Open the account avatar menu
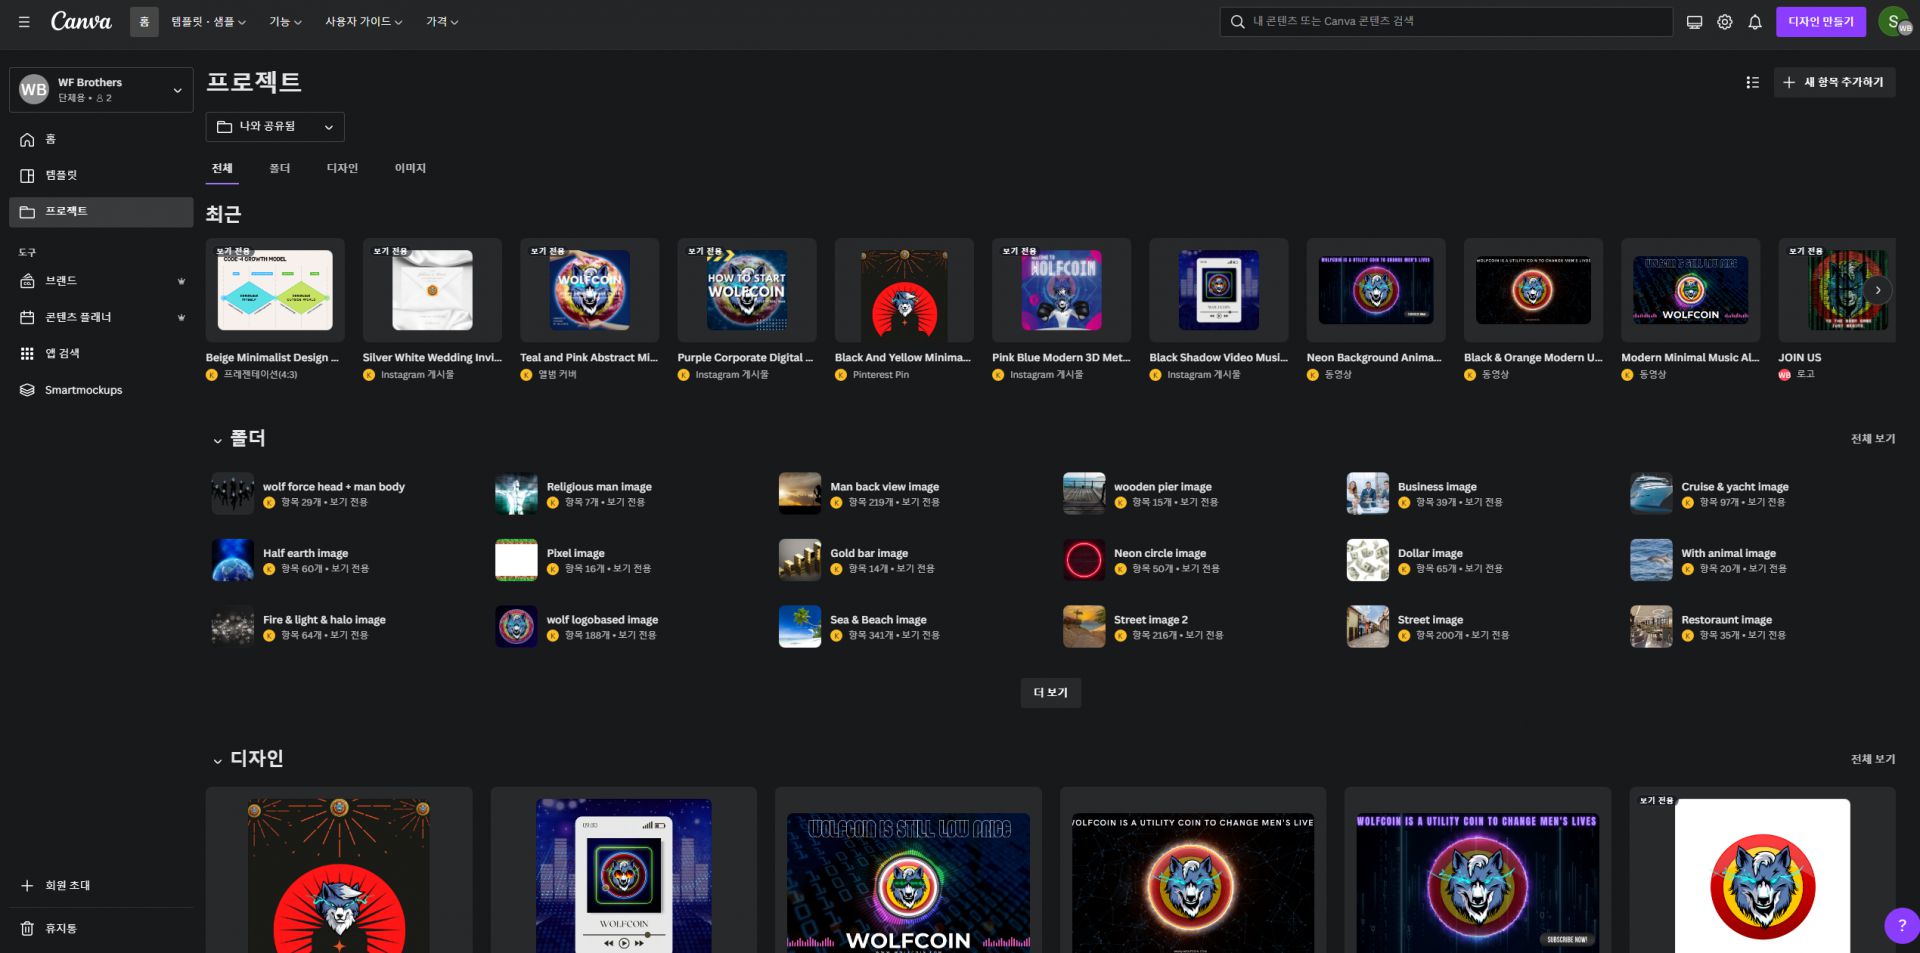The image size is (1920, 953). 1895,21
